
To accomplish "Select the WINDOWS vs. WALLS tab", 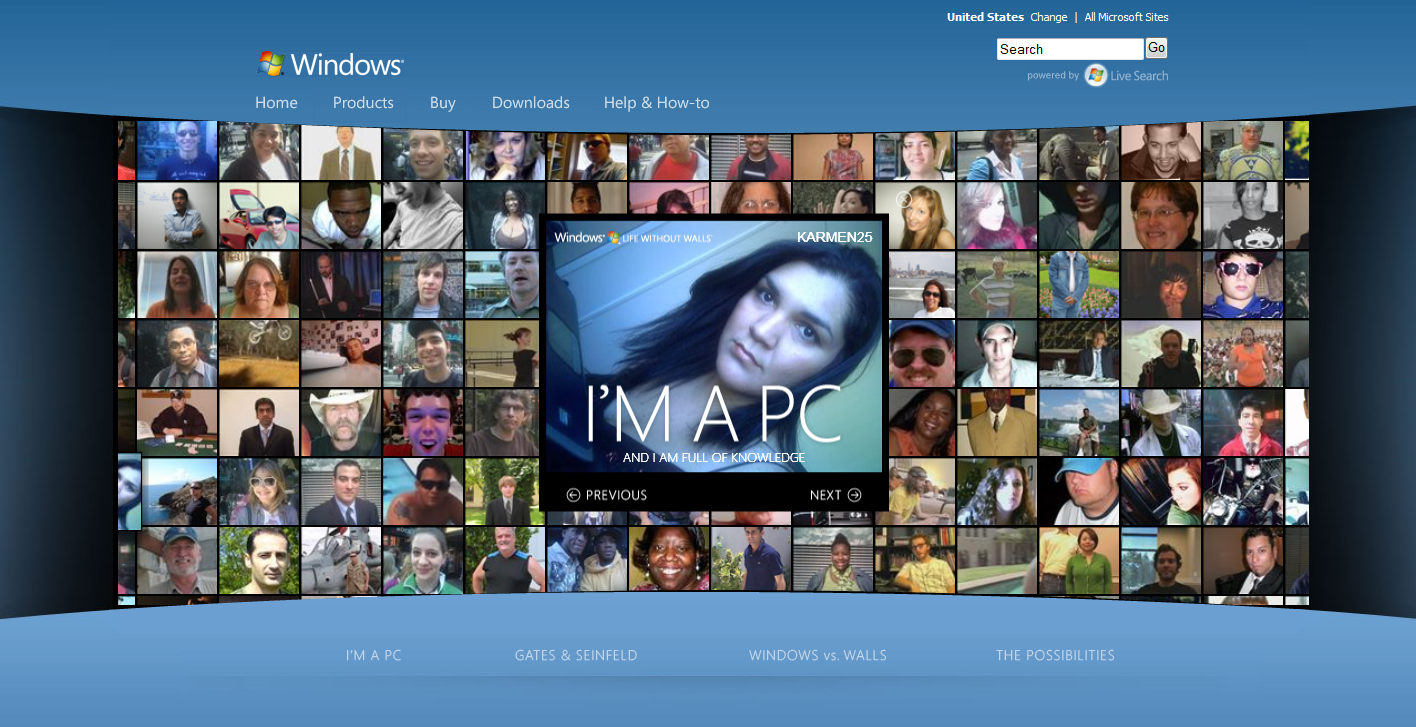I will 817,655.
